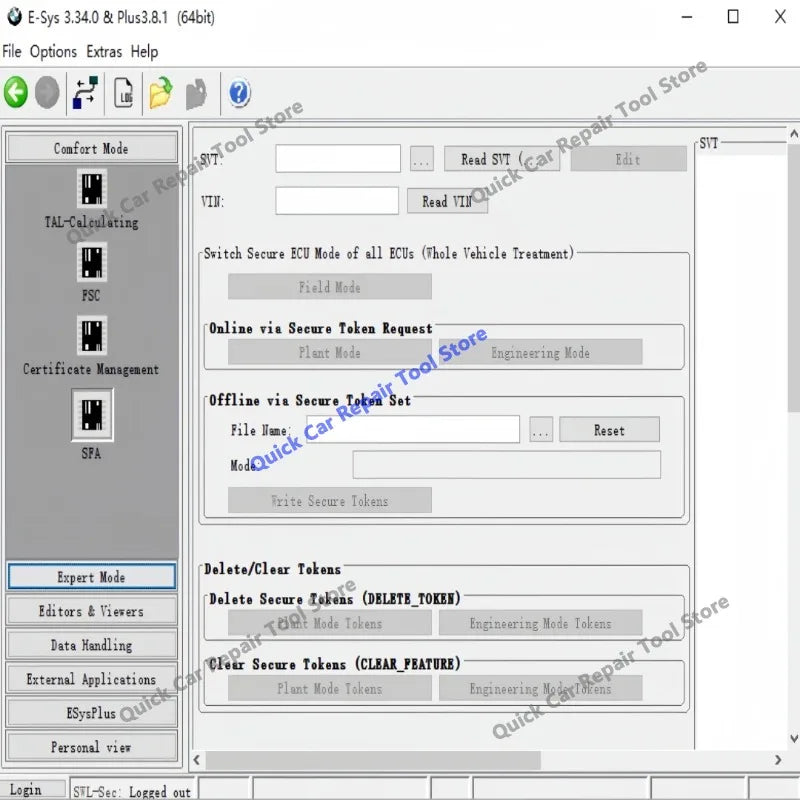Screen dimensions: 800x800
Task: Open the File menu
Action: coord(12,52)
